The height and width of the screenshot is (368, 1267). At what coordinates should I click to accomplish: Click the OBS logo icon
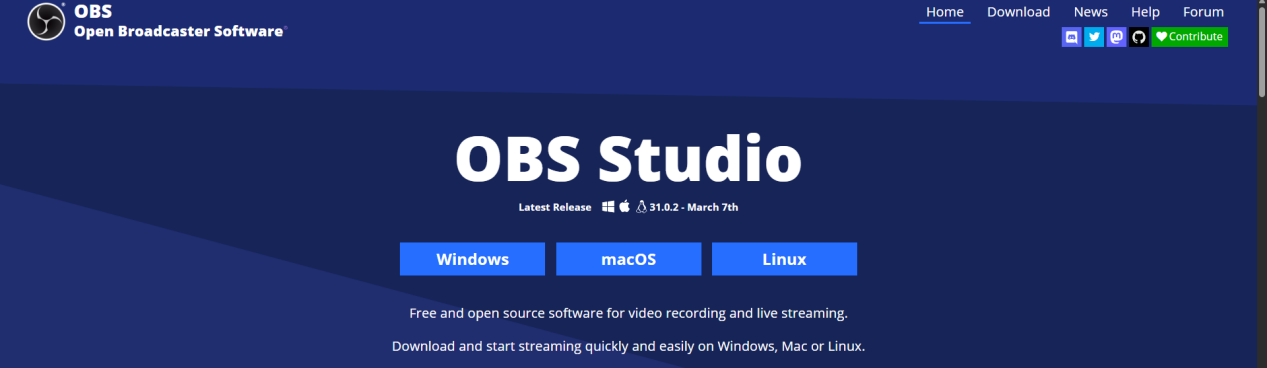(46, 21)
